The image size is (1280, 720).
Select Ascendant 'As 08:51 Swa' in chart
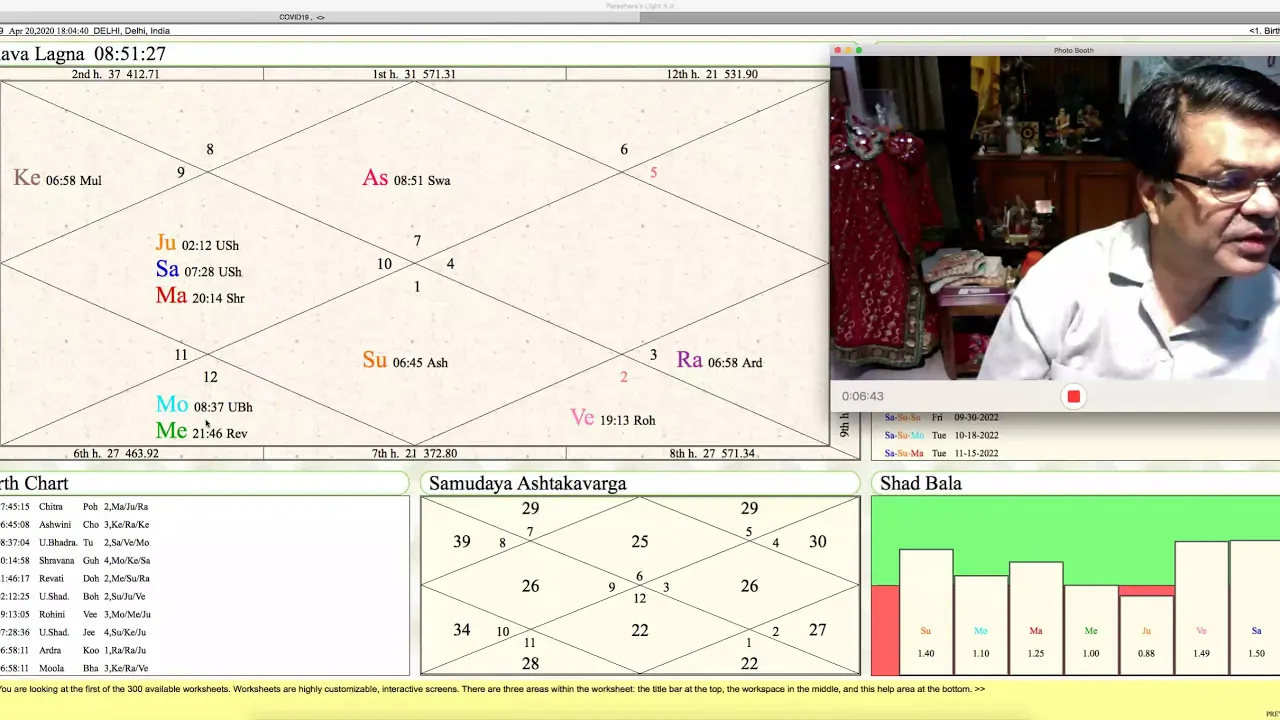[x=406, y=179]
